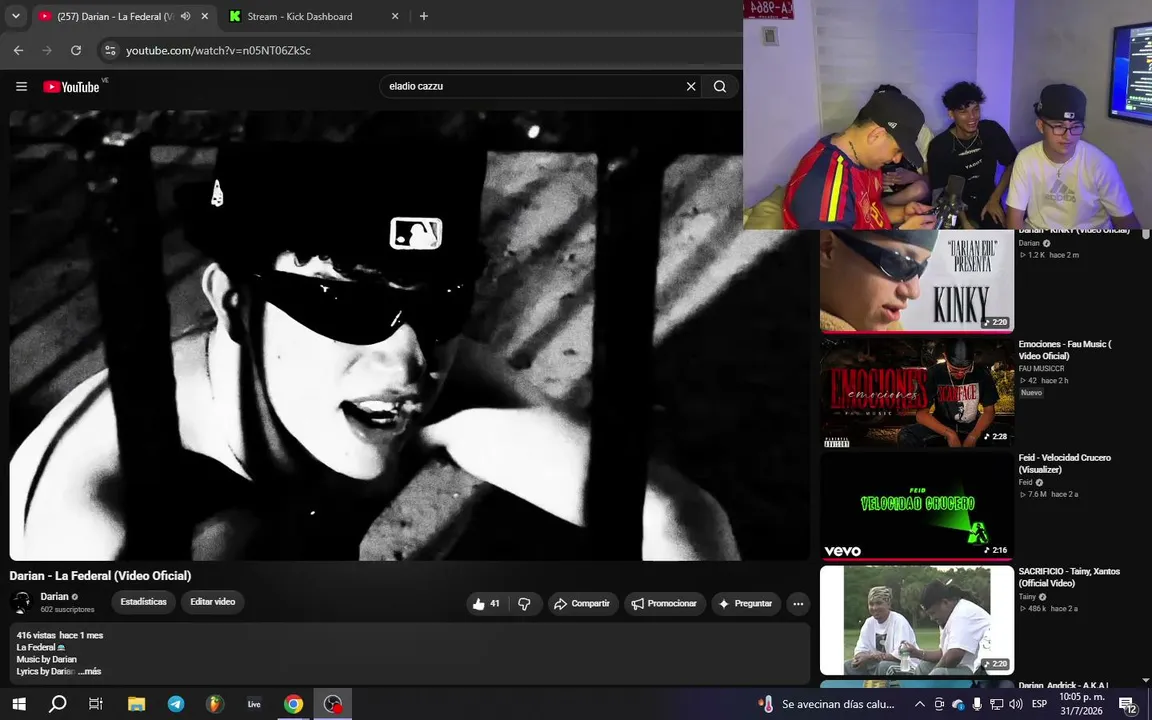
Task: Open more actions three-dot menu
Action: click(x=798, y=604)
